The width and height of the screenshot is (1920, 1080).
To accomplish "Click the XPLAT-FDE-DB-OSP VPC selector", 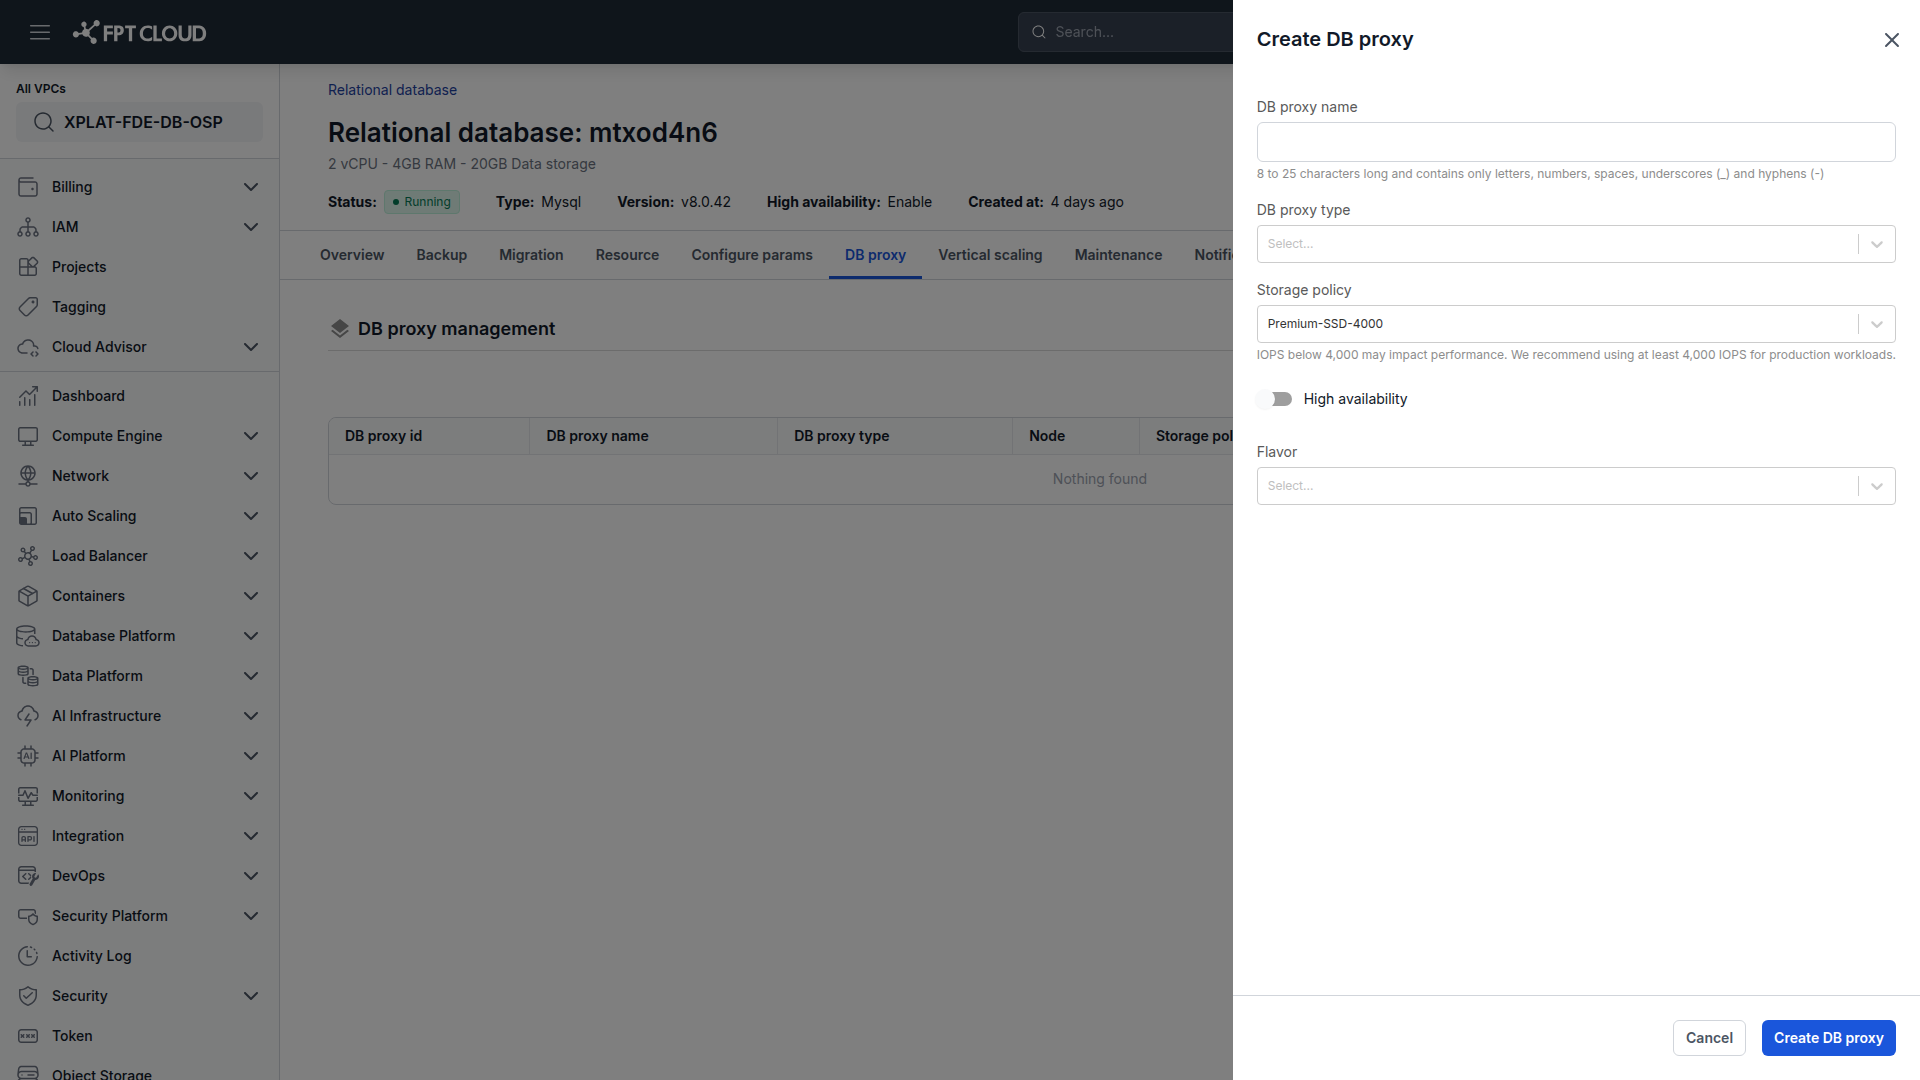I will tap(139, 122).
